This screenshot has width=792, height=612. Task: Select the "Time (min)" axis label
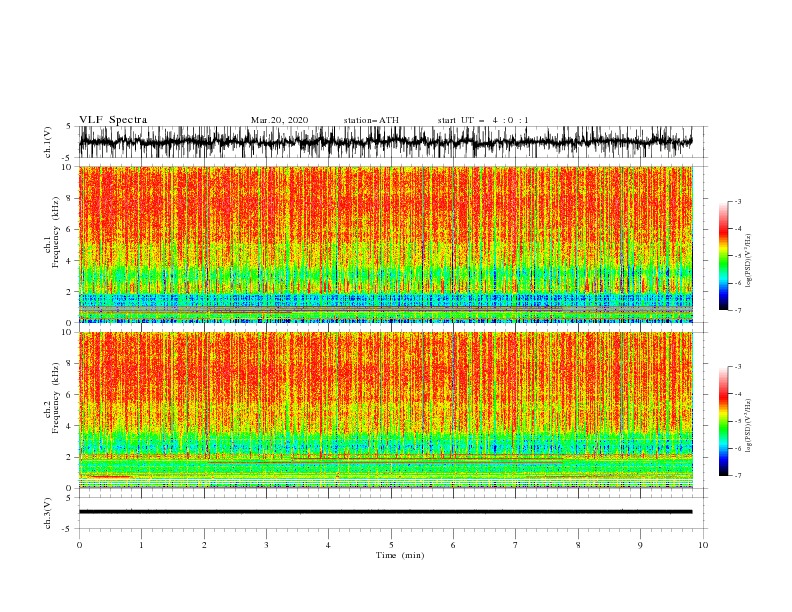[400, 555]
